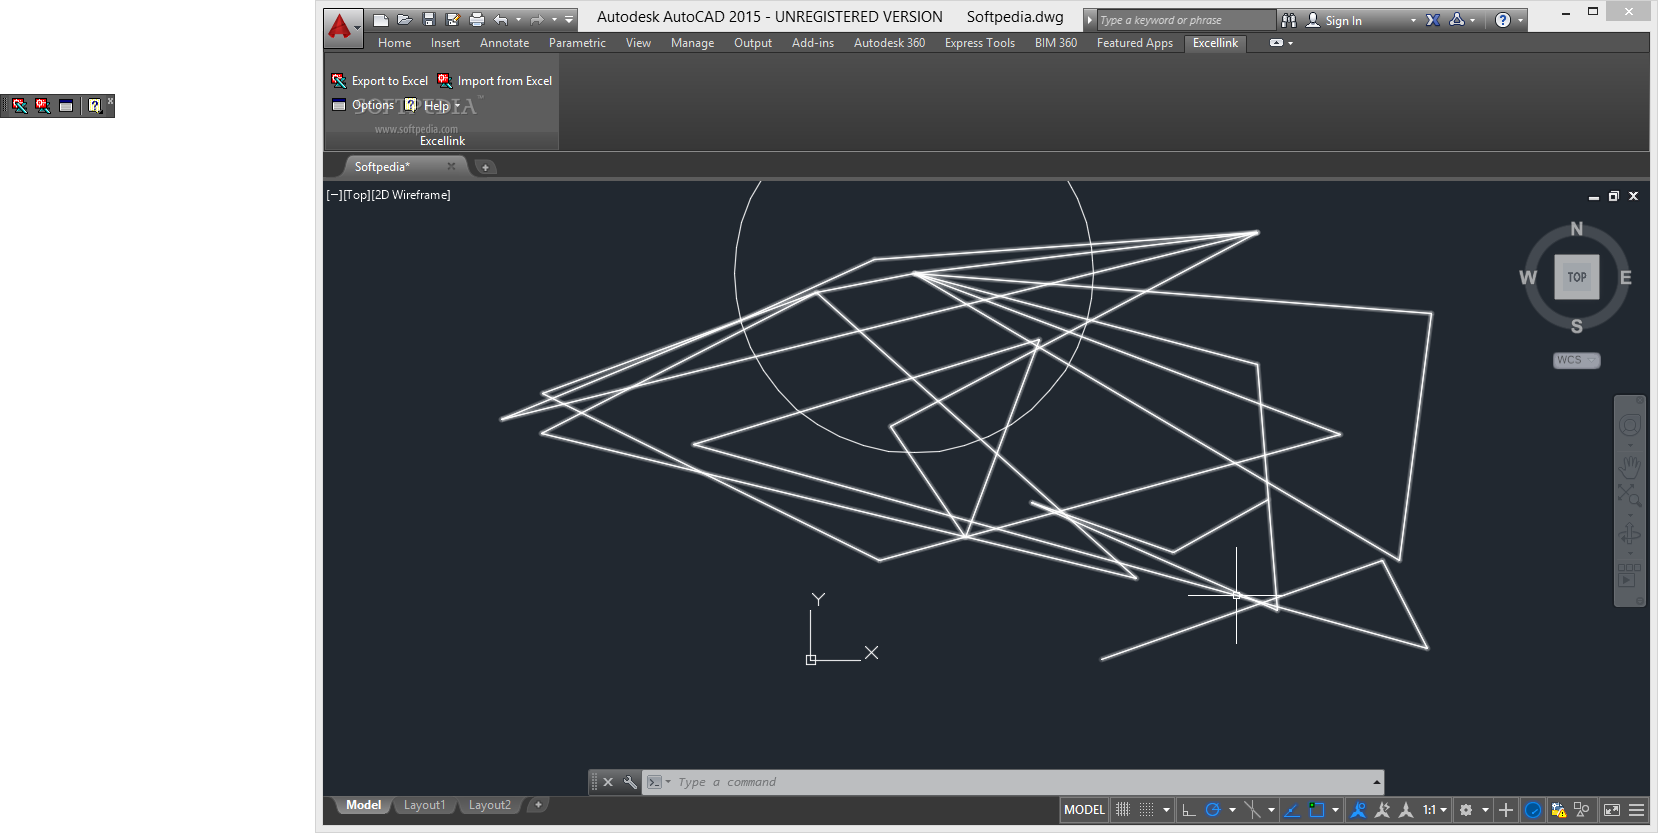Click Import from Excel in floating toolbar
This screenshot has height=833, width=1658.
coord(42,105)
